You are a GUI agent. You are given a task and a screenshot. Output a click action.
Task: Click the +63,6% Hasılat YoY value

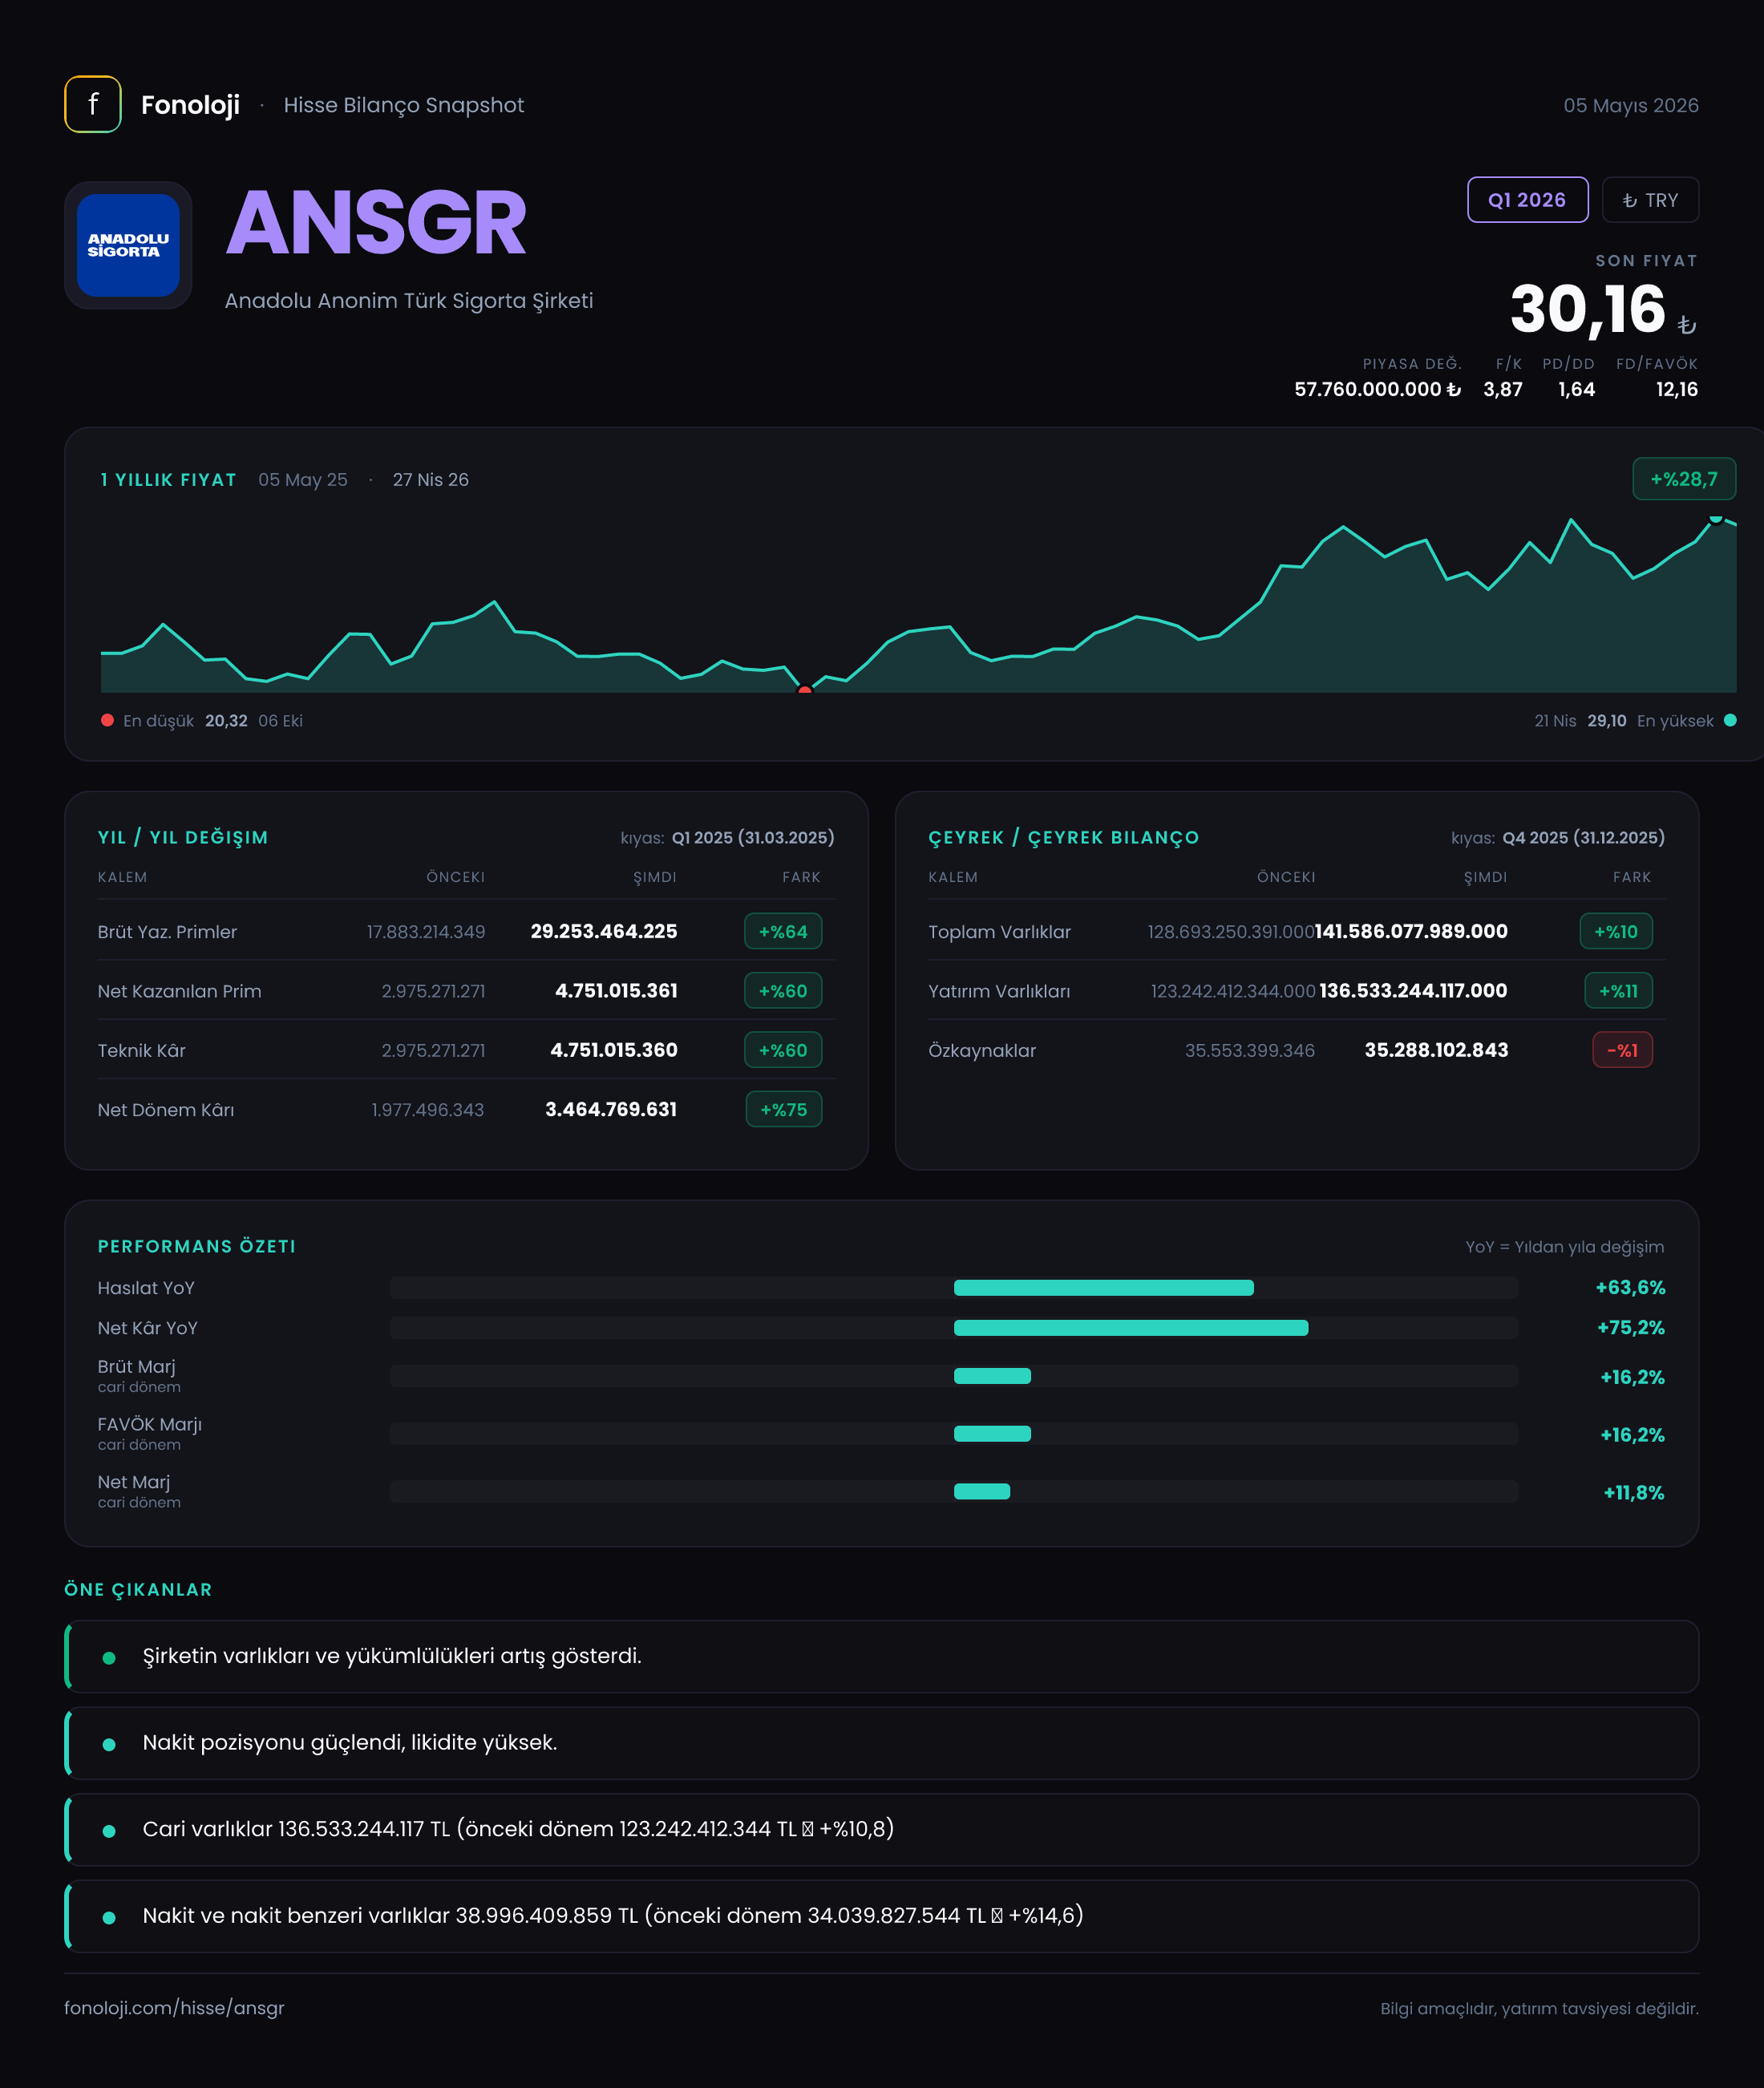[x=1630, y=1288]
